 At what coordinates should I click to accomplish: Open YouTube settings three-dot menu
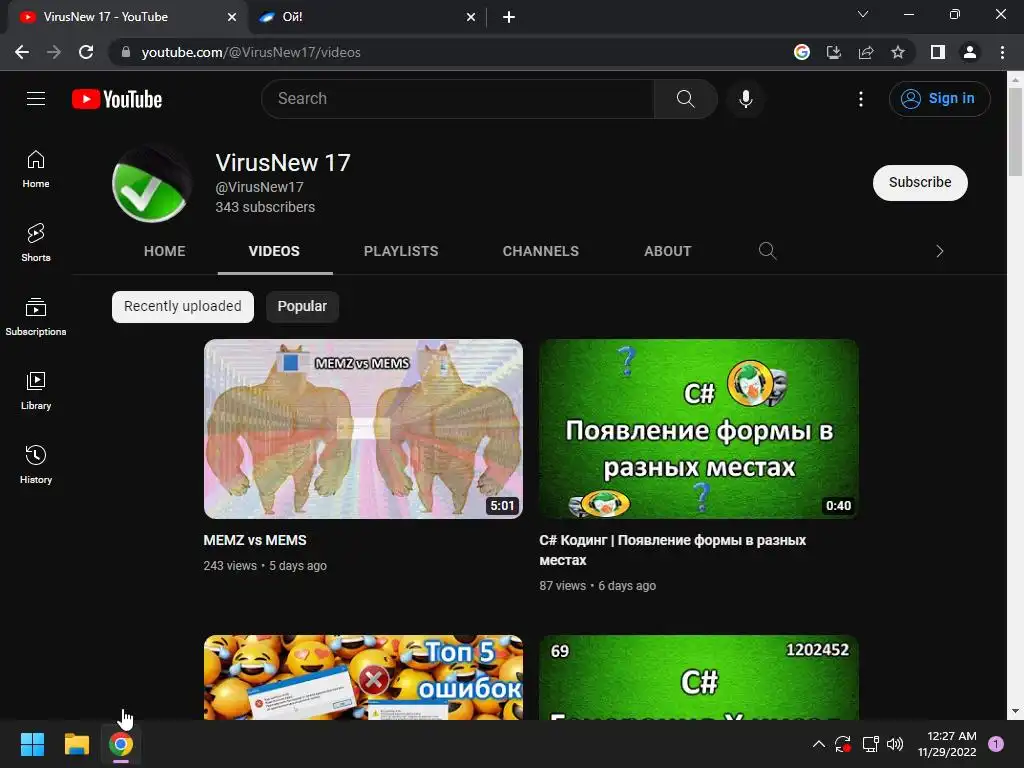(x=861, y=99)
